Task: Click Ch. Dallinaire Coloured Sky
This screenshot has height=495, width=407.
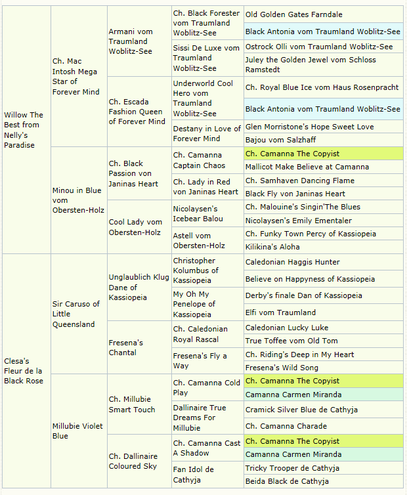Action: tap(133, 461)
